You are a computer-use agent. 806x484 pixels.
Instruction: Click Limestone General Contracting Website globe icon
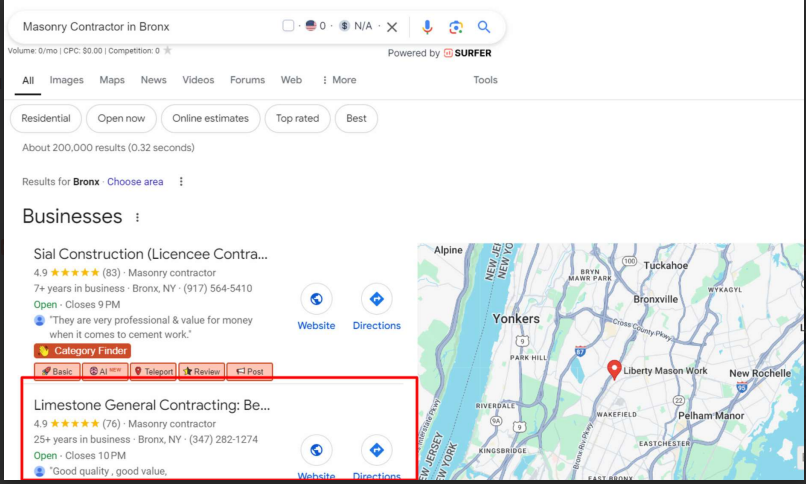click(x=316, y=450)
